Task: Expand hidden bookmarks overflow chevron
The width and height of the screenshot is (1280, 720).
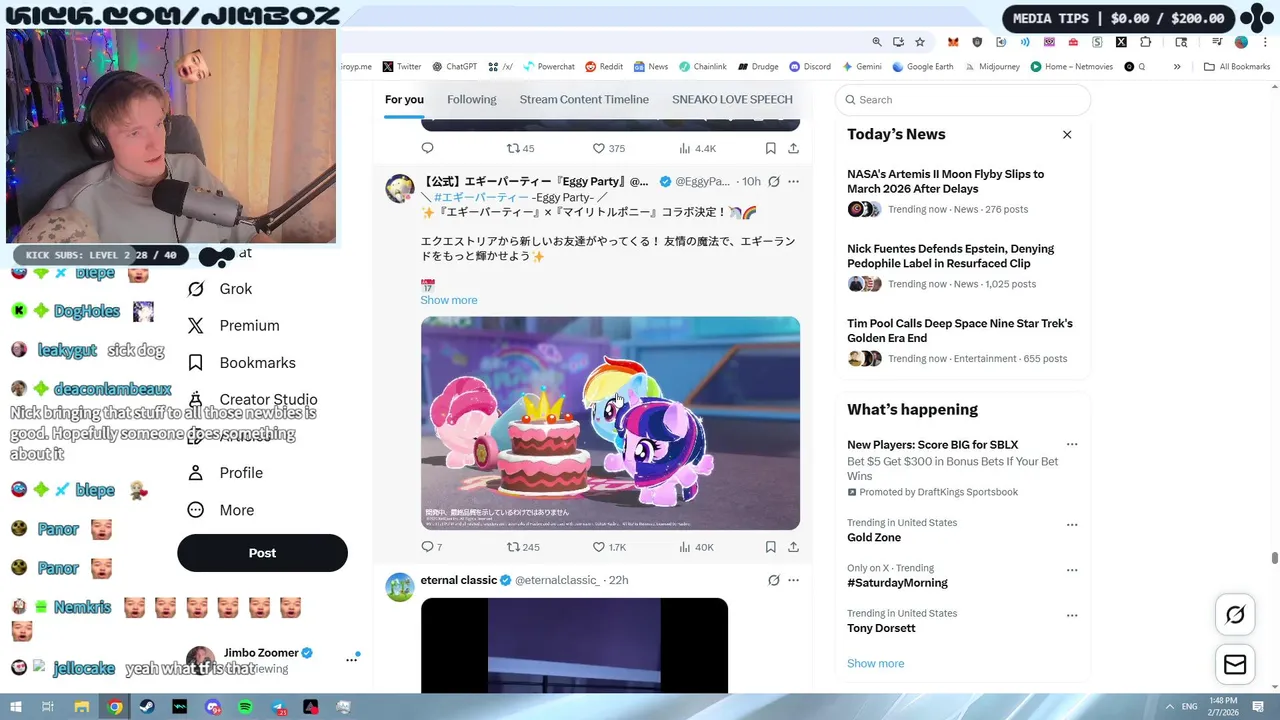Action: click(x=1177, y=67)
